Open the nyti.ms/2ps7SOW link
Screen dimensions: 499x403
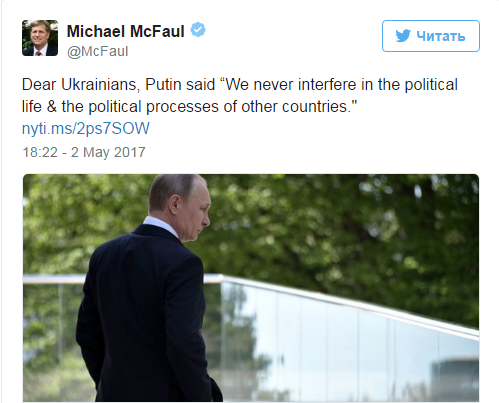tap(86, 128)
